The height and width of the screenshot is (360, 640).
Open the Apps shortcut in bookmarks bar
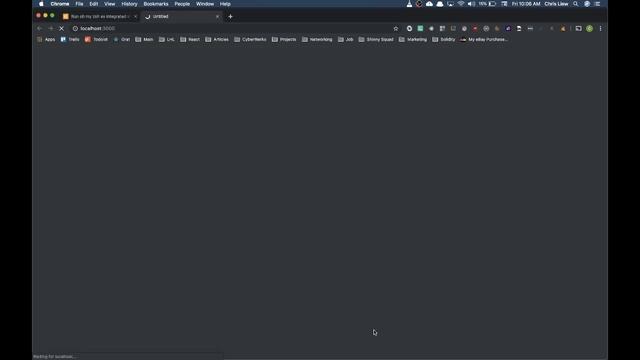click(46, 40)
